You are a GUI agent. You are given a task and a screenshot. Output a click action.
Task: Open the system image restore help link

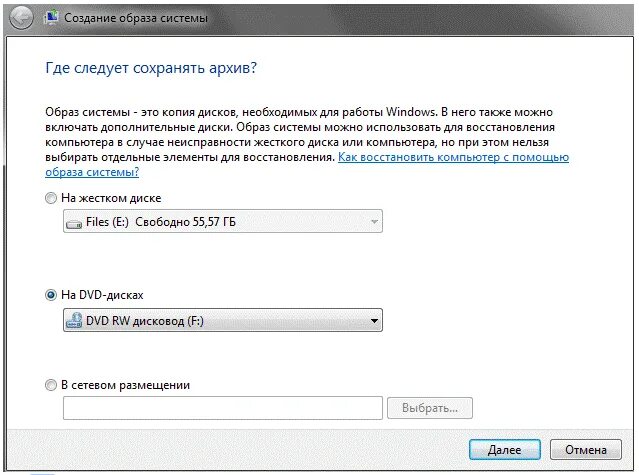(x=453, y=158)
